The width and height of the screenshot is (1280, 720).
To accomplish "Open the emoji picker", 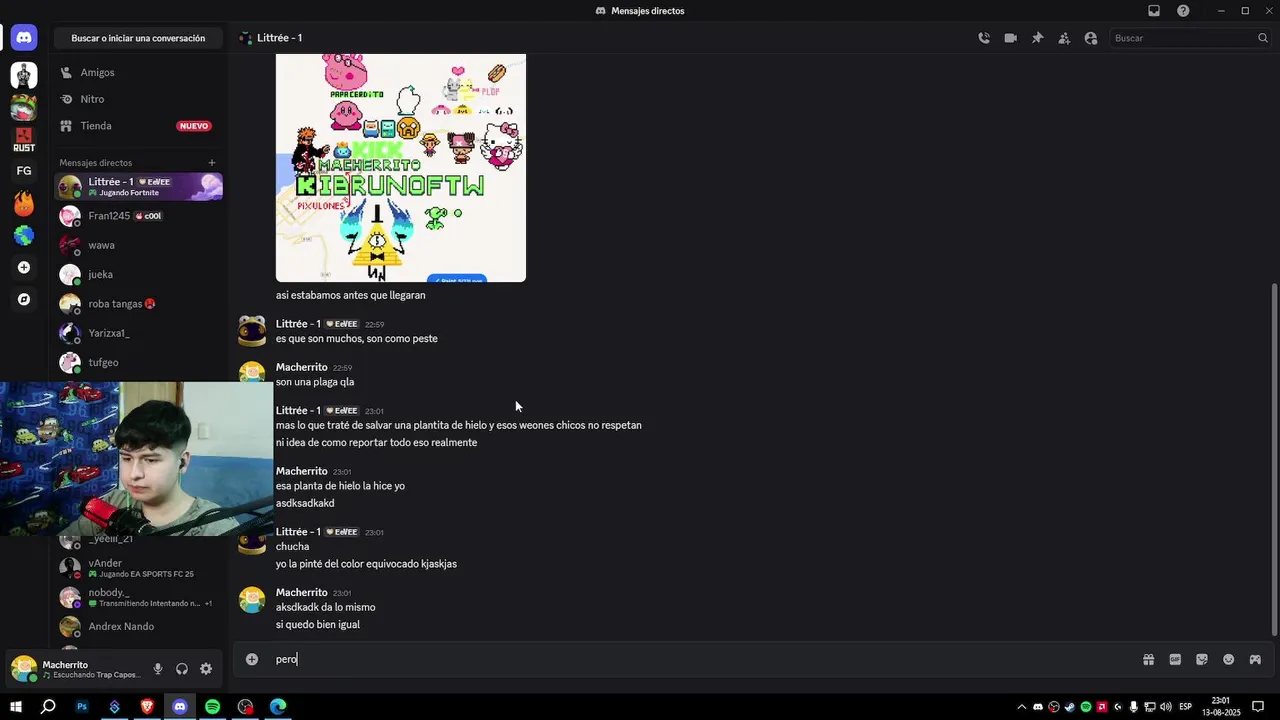I will click(x=1228, y=659).
